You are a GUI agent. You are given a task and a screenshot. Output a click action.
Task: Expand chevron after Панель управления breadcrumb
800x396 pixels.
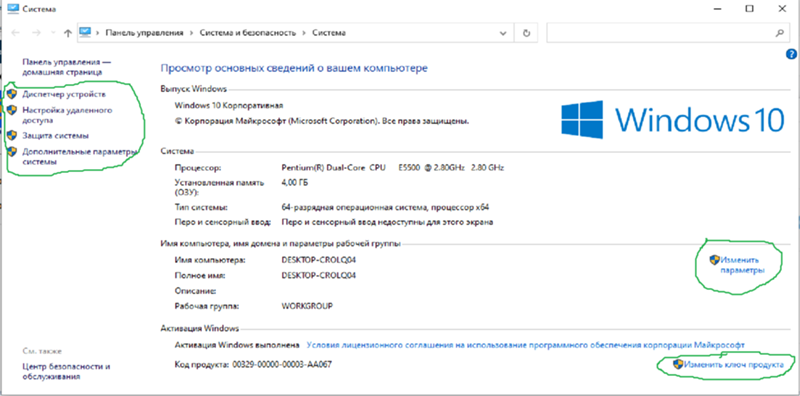pos(191,33)
